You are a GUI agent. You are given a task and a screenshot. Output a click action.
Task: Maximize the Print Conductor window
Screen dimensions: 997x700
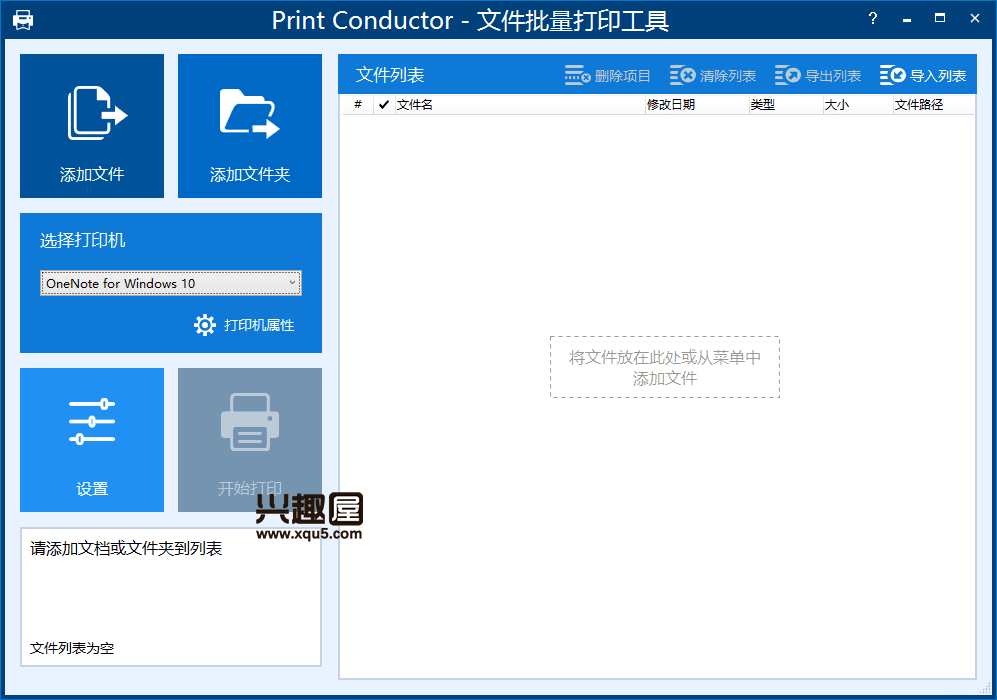click(940, 18)
